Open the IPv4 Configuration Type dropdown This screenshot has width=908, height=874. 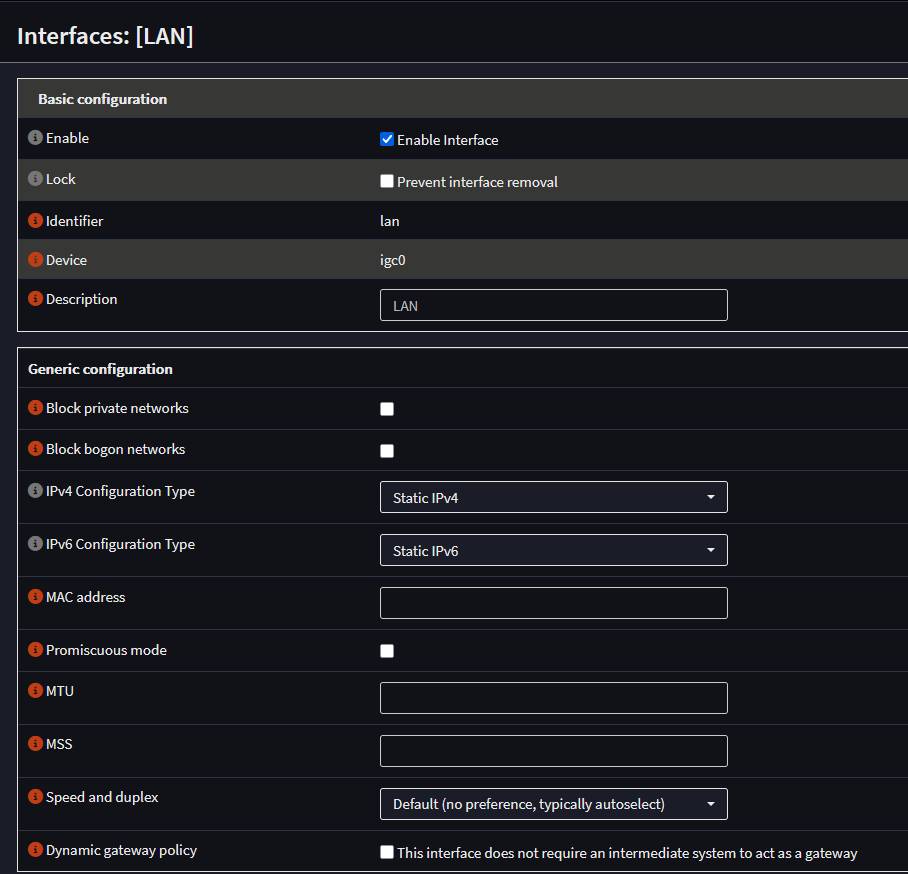tap(553, 497)
